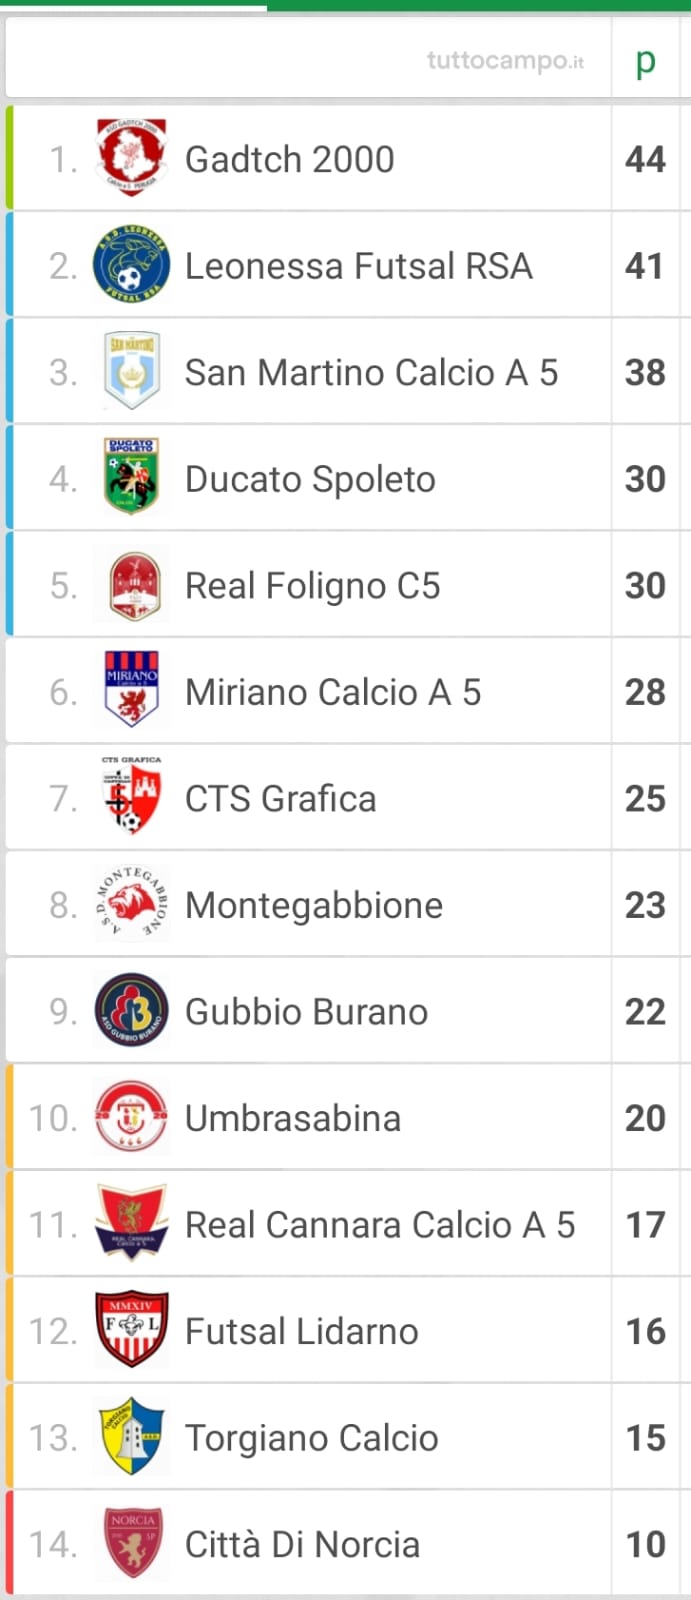Sort table by the p points column header

(646, 61)
